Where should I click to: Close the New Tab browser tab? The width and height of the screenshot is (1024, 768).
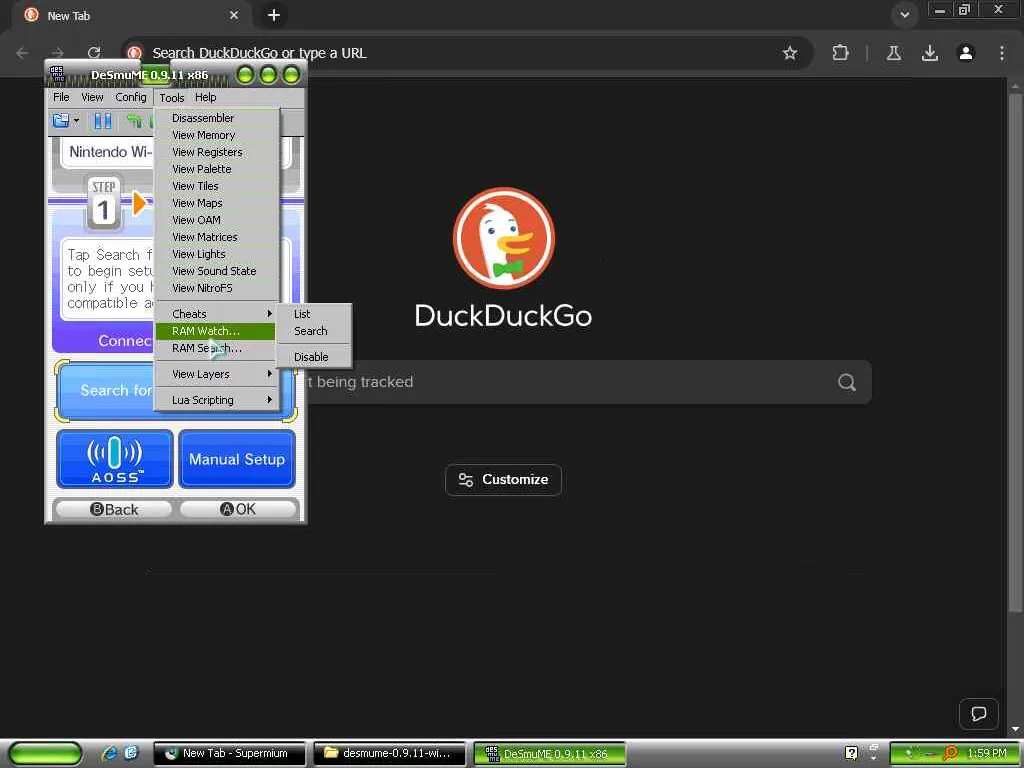click(234, 15)
